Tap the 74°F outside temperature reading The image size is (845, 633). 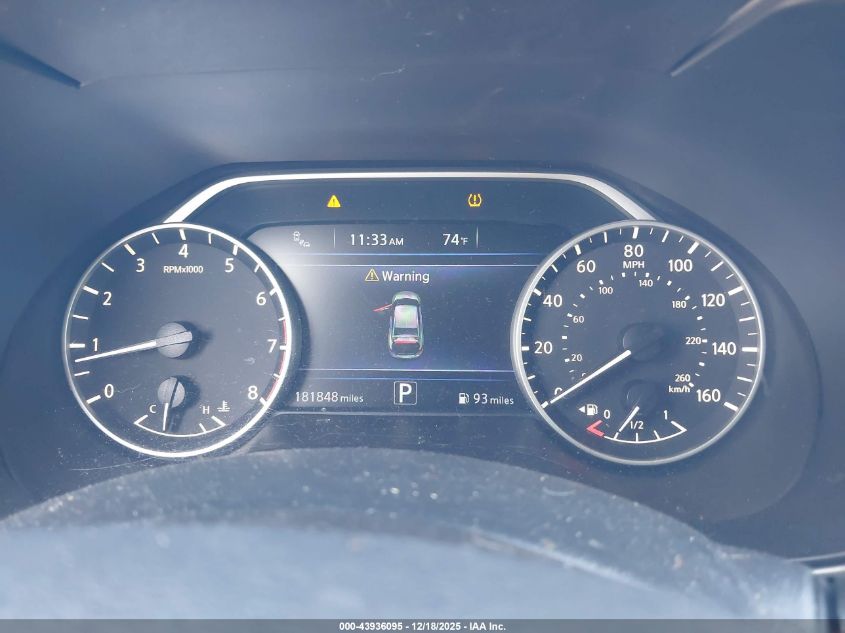tap(455, 240)
